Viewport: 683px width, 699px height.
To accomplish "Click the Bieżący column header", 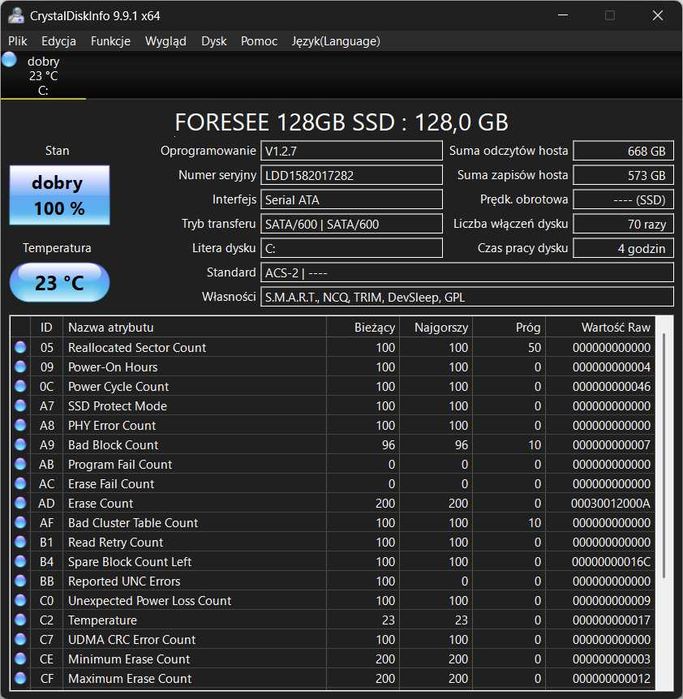I will pos(363,328).
